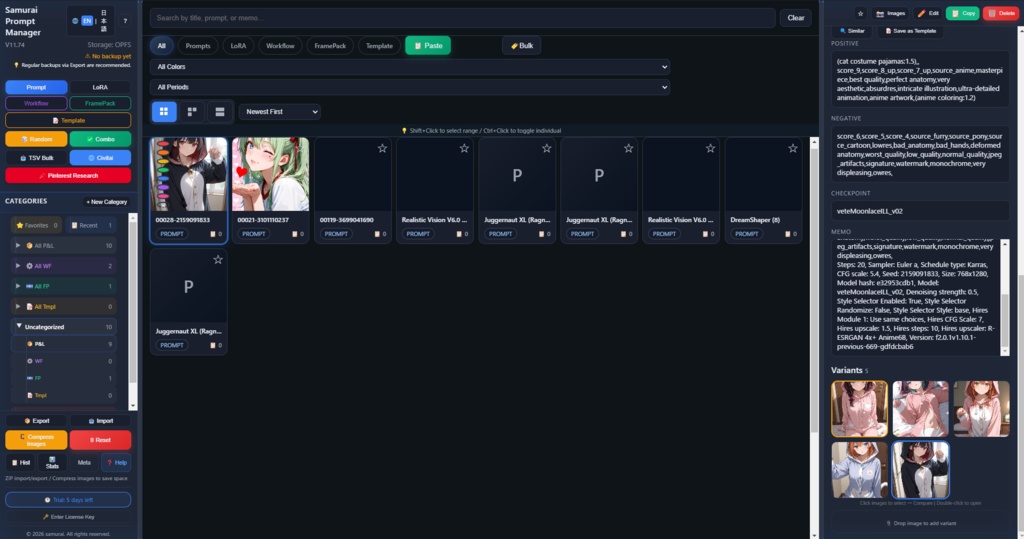Open the Hist history button

(21, 463)
